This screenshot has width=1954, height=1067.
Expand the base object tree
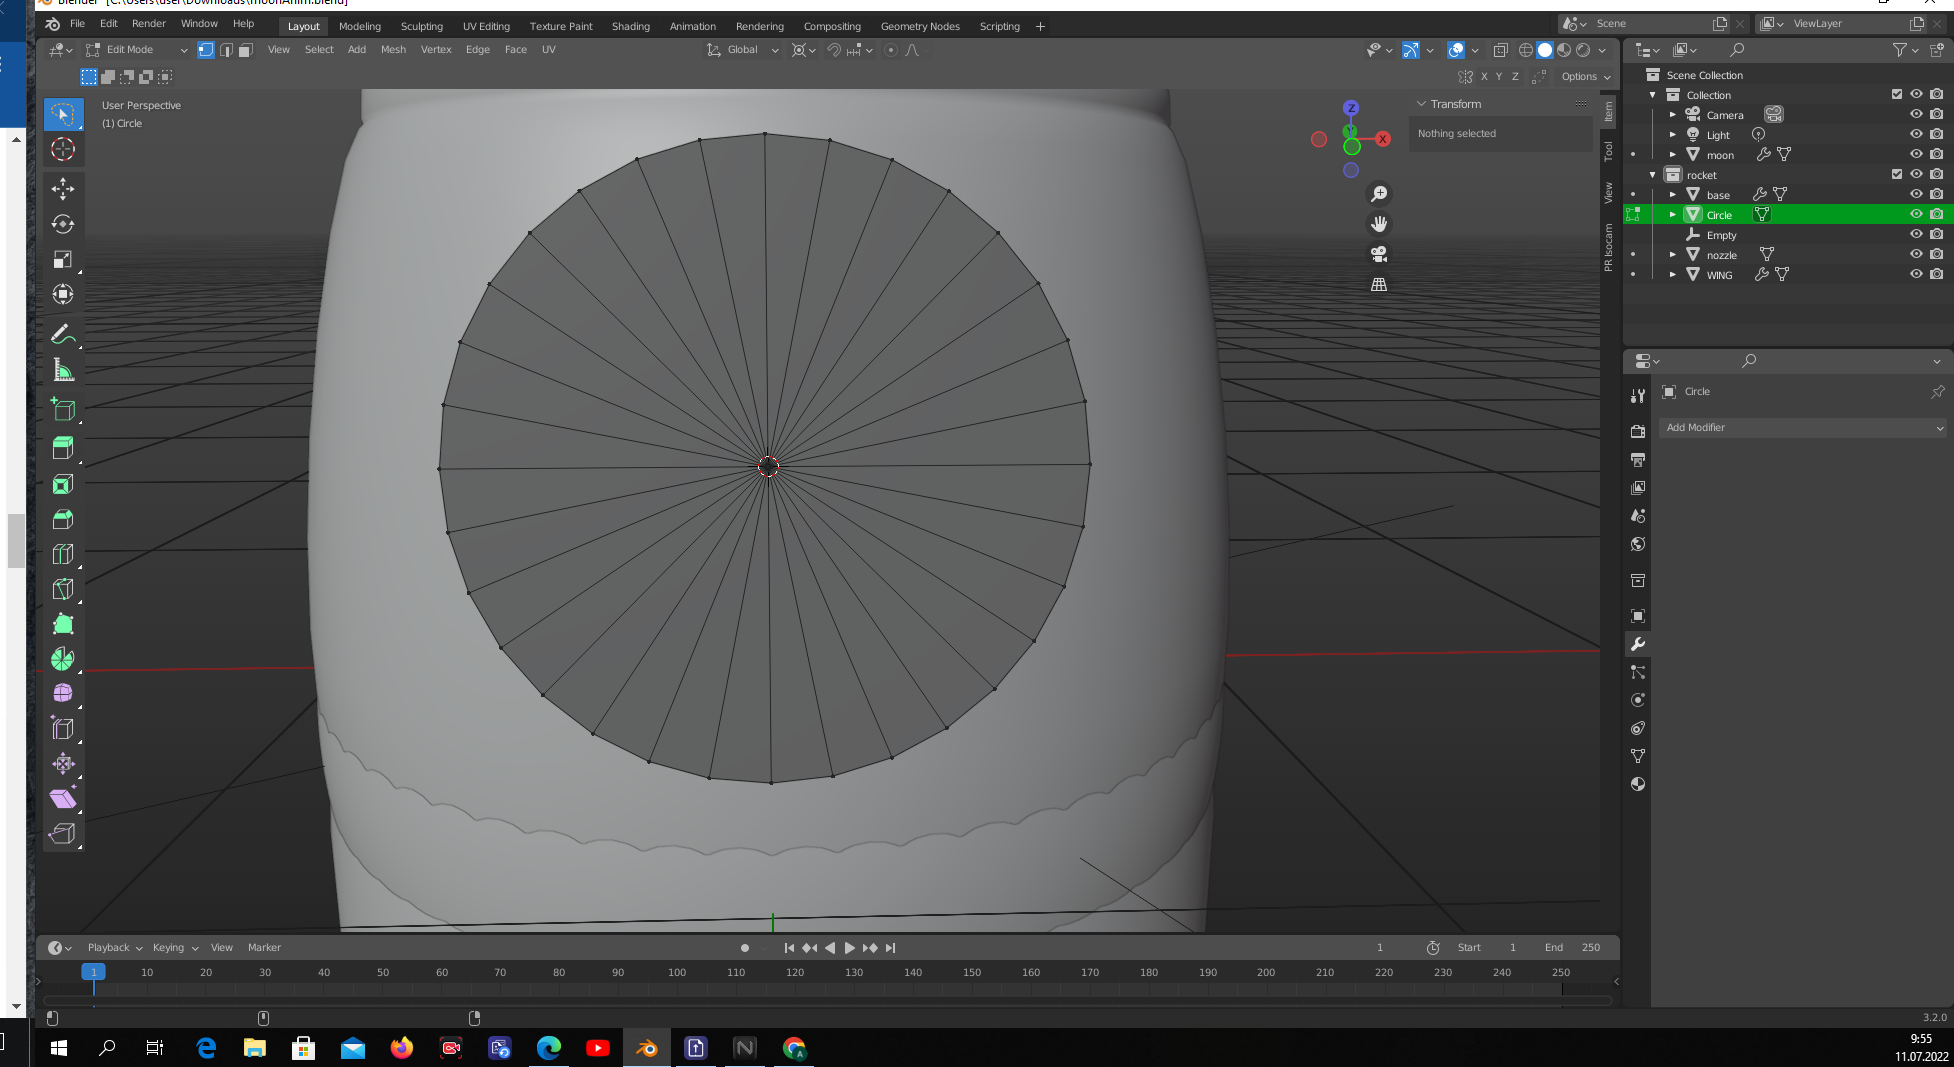(x=1673, y=194)
